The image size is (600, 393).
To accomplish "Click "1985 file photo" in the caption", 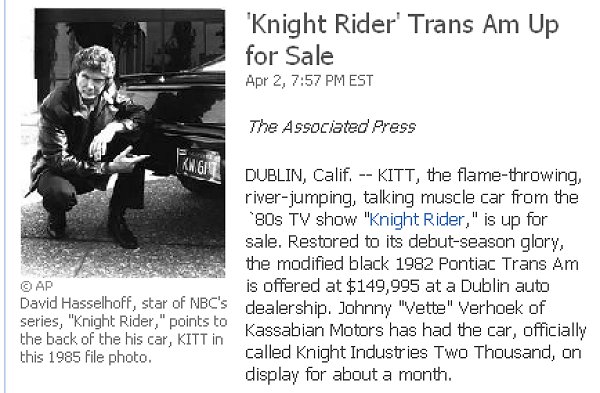I will click(x=99, y=357).
